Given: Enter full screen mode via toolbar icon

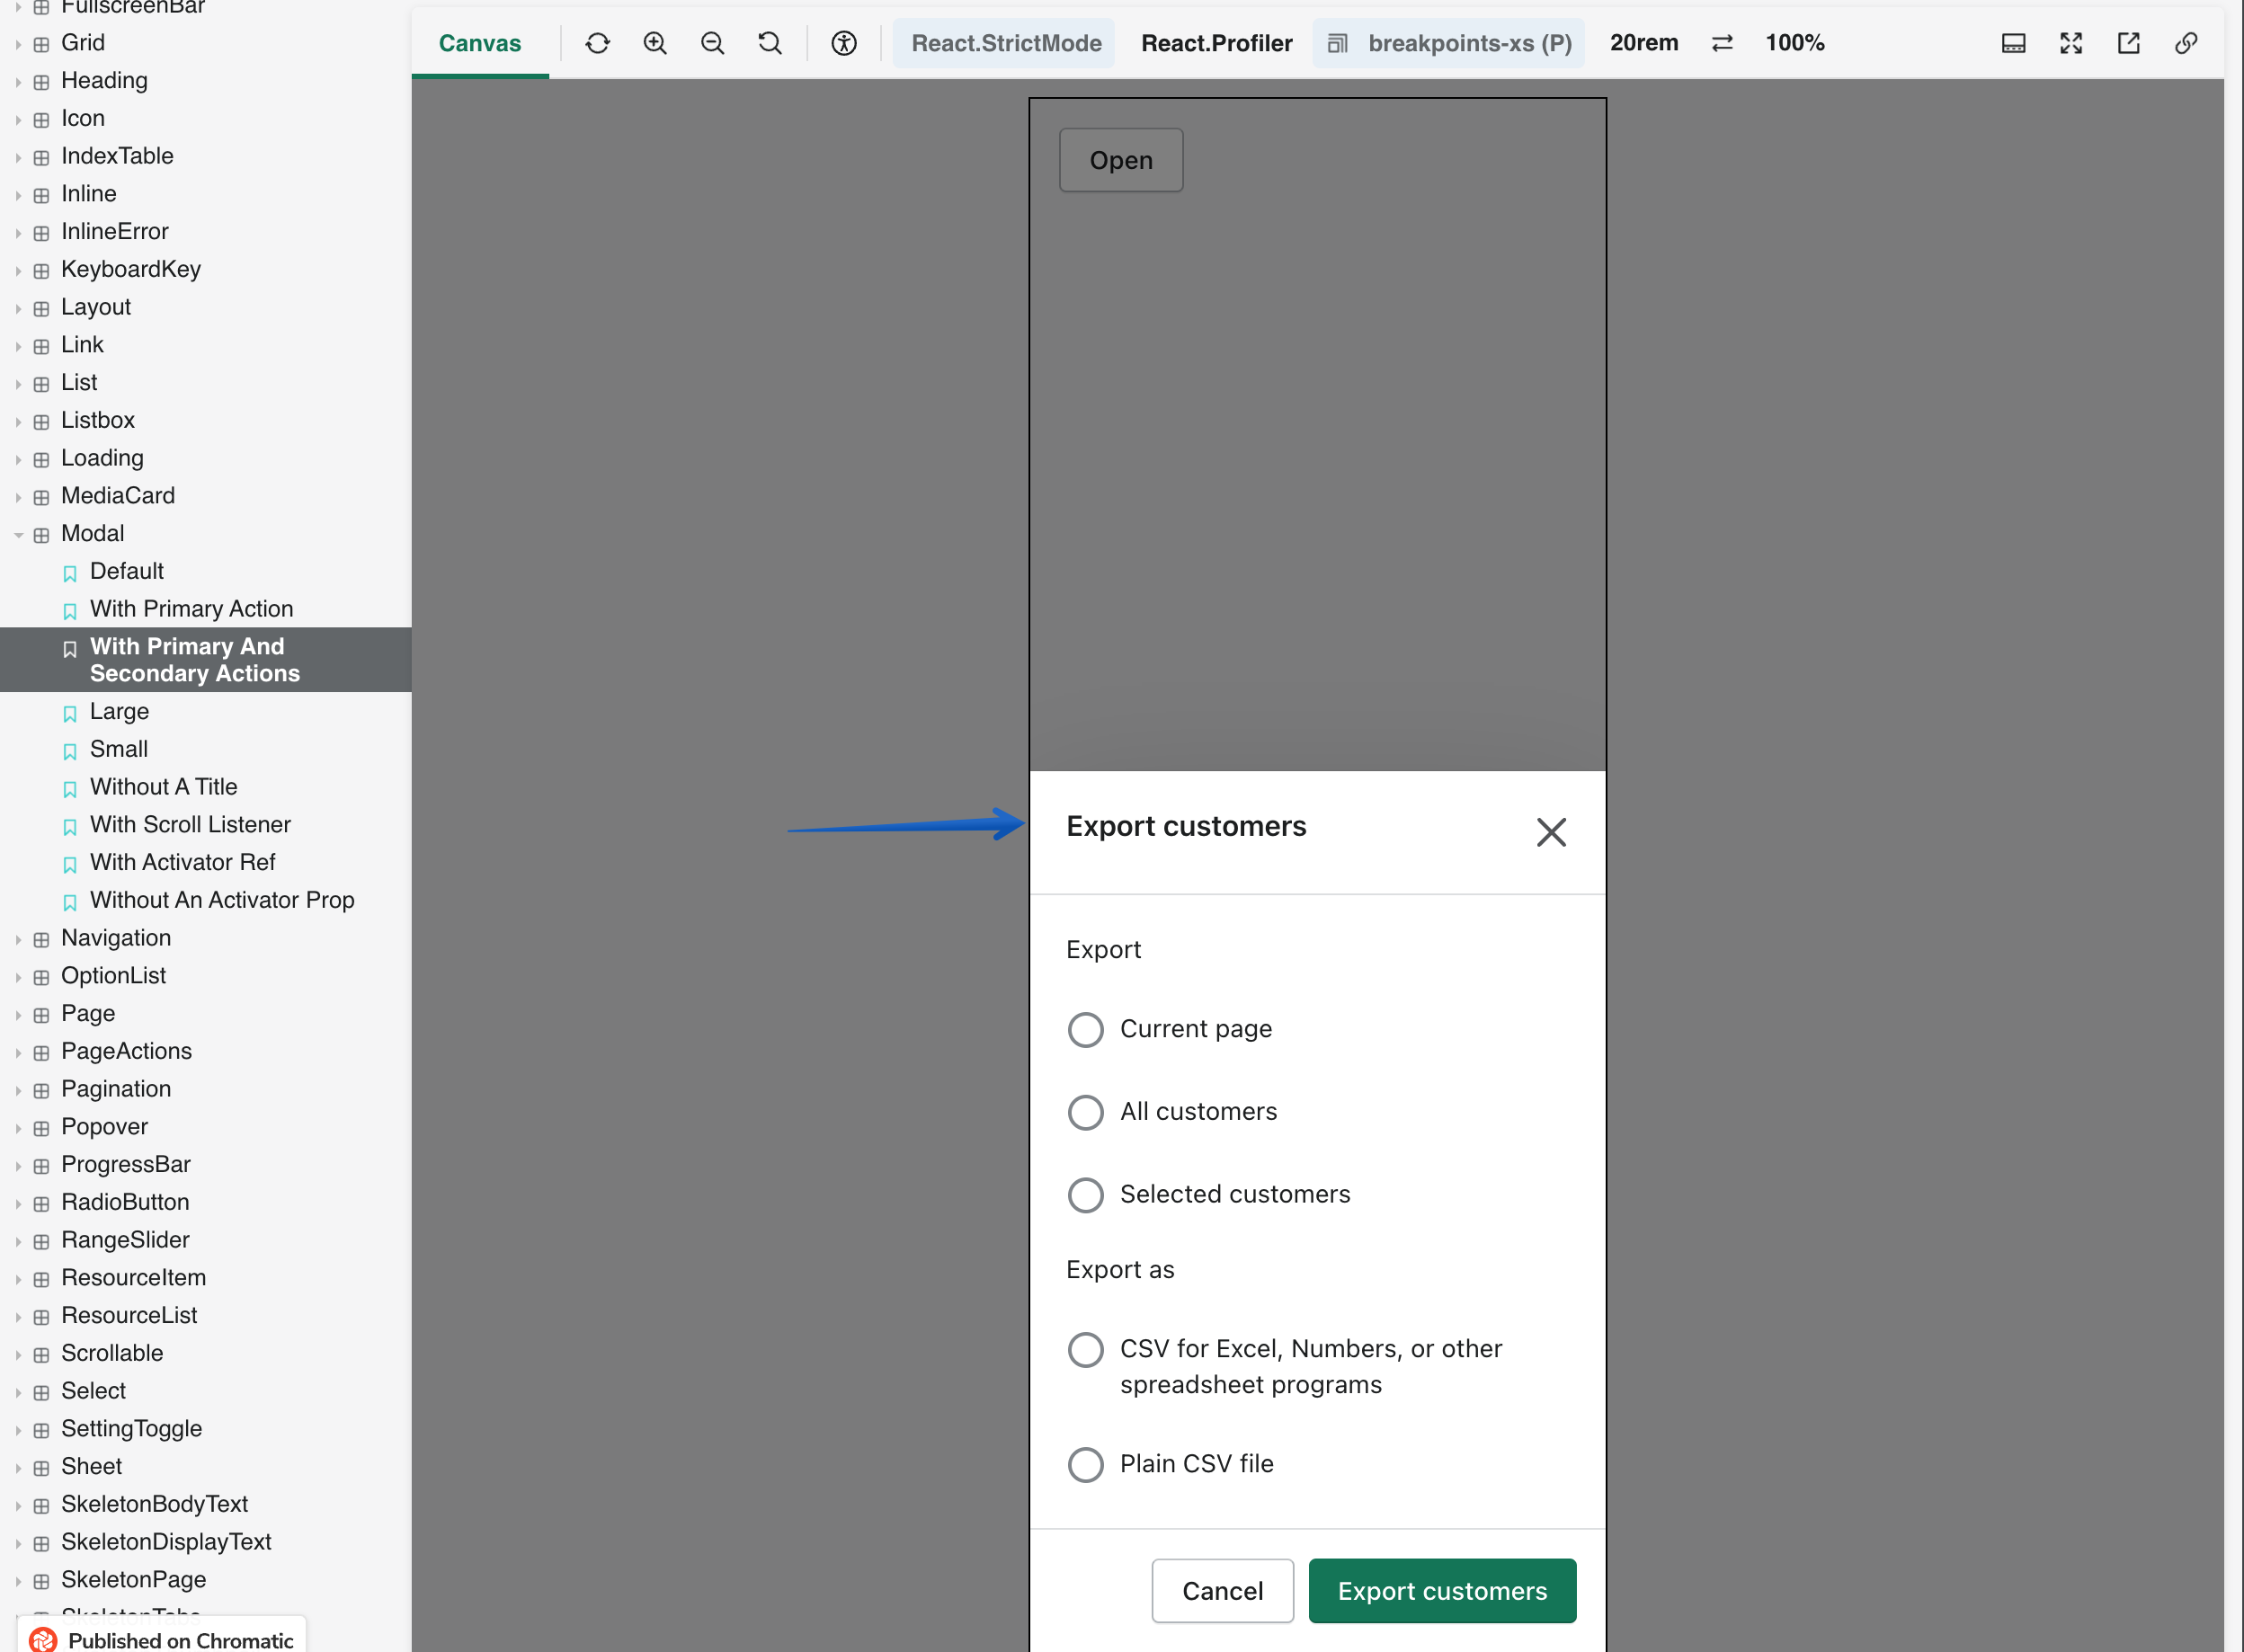Looking at the screenshot, I should 2071,43.
